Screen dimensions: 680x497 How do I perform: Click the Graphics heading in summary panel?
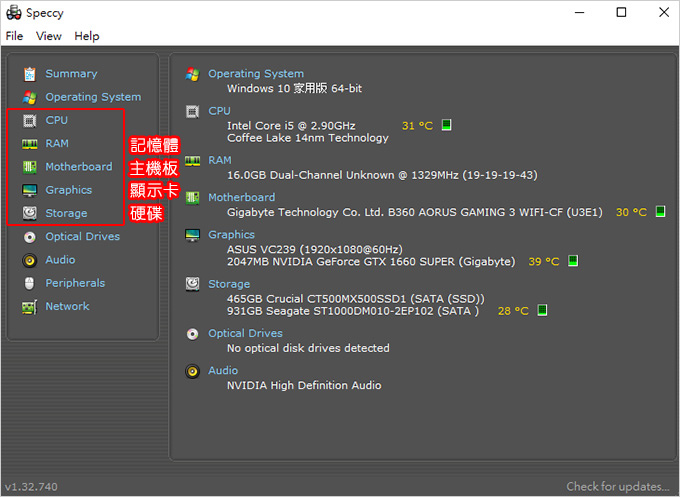(232, 235)
